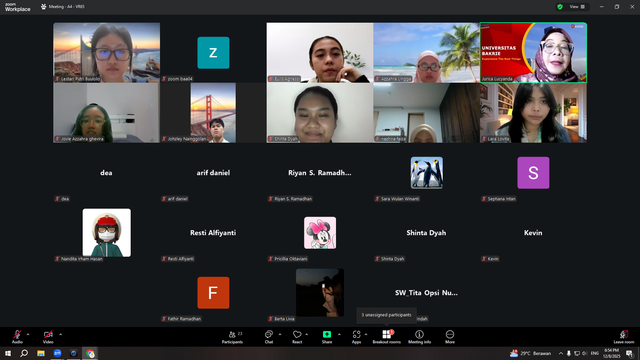Select Azzahra Lingga's beach video tile
640x360 pixels.
coord(427,53)
